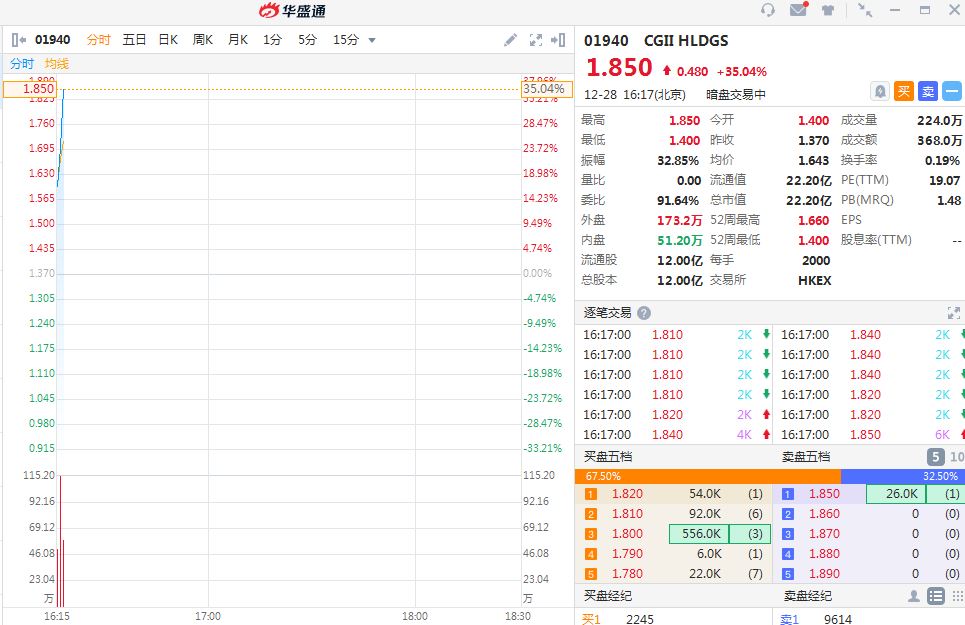965x625 pixels.
Task: Collapse the left panel beside 01940
Action: coord(19,40)
